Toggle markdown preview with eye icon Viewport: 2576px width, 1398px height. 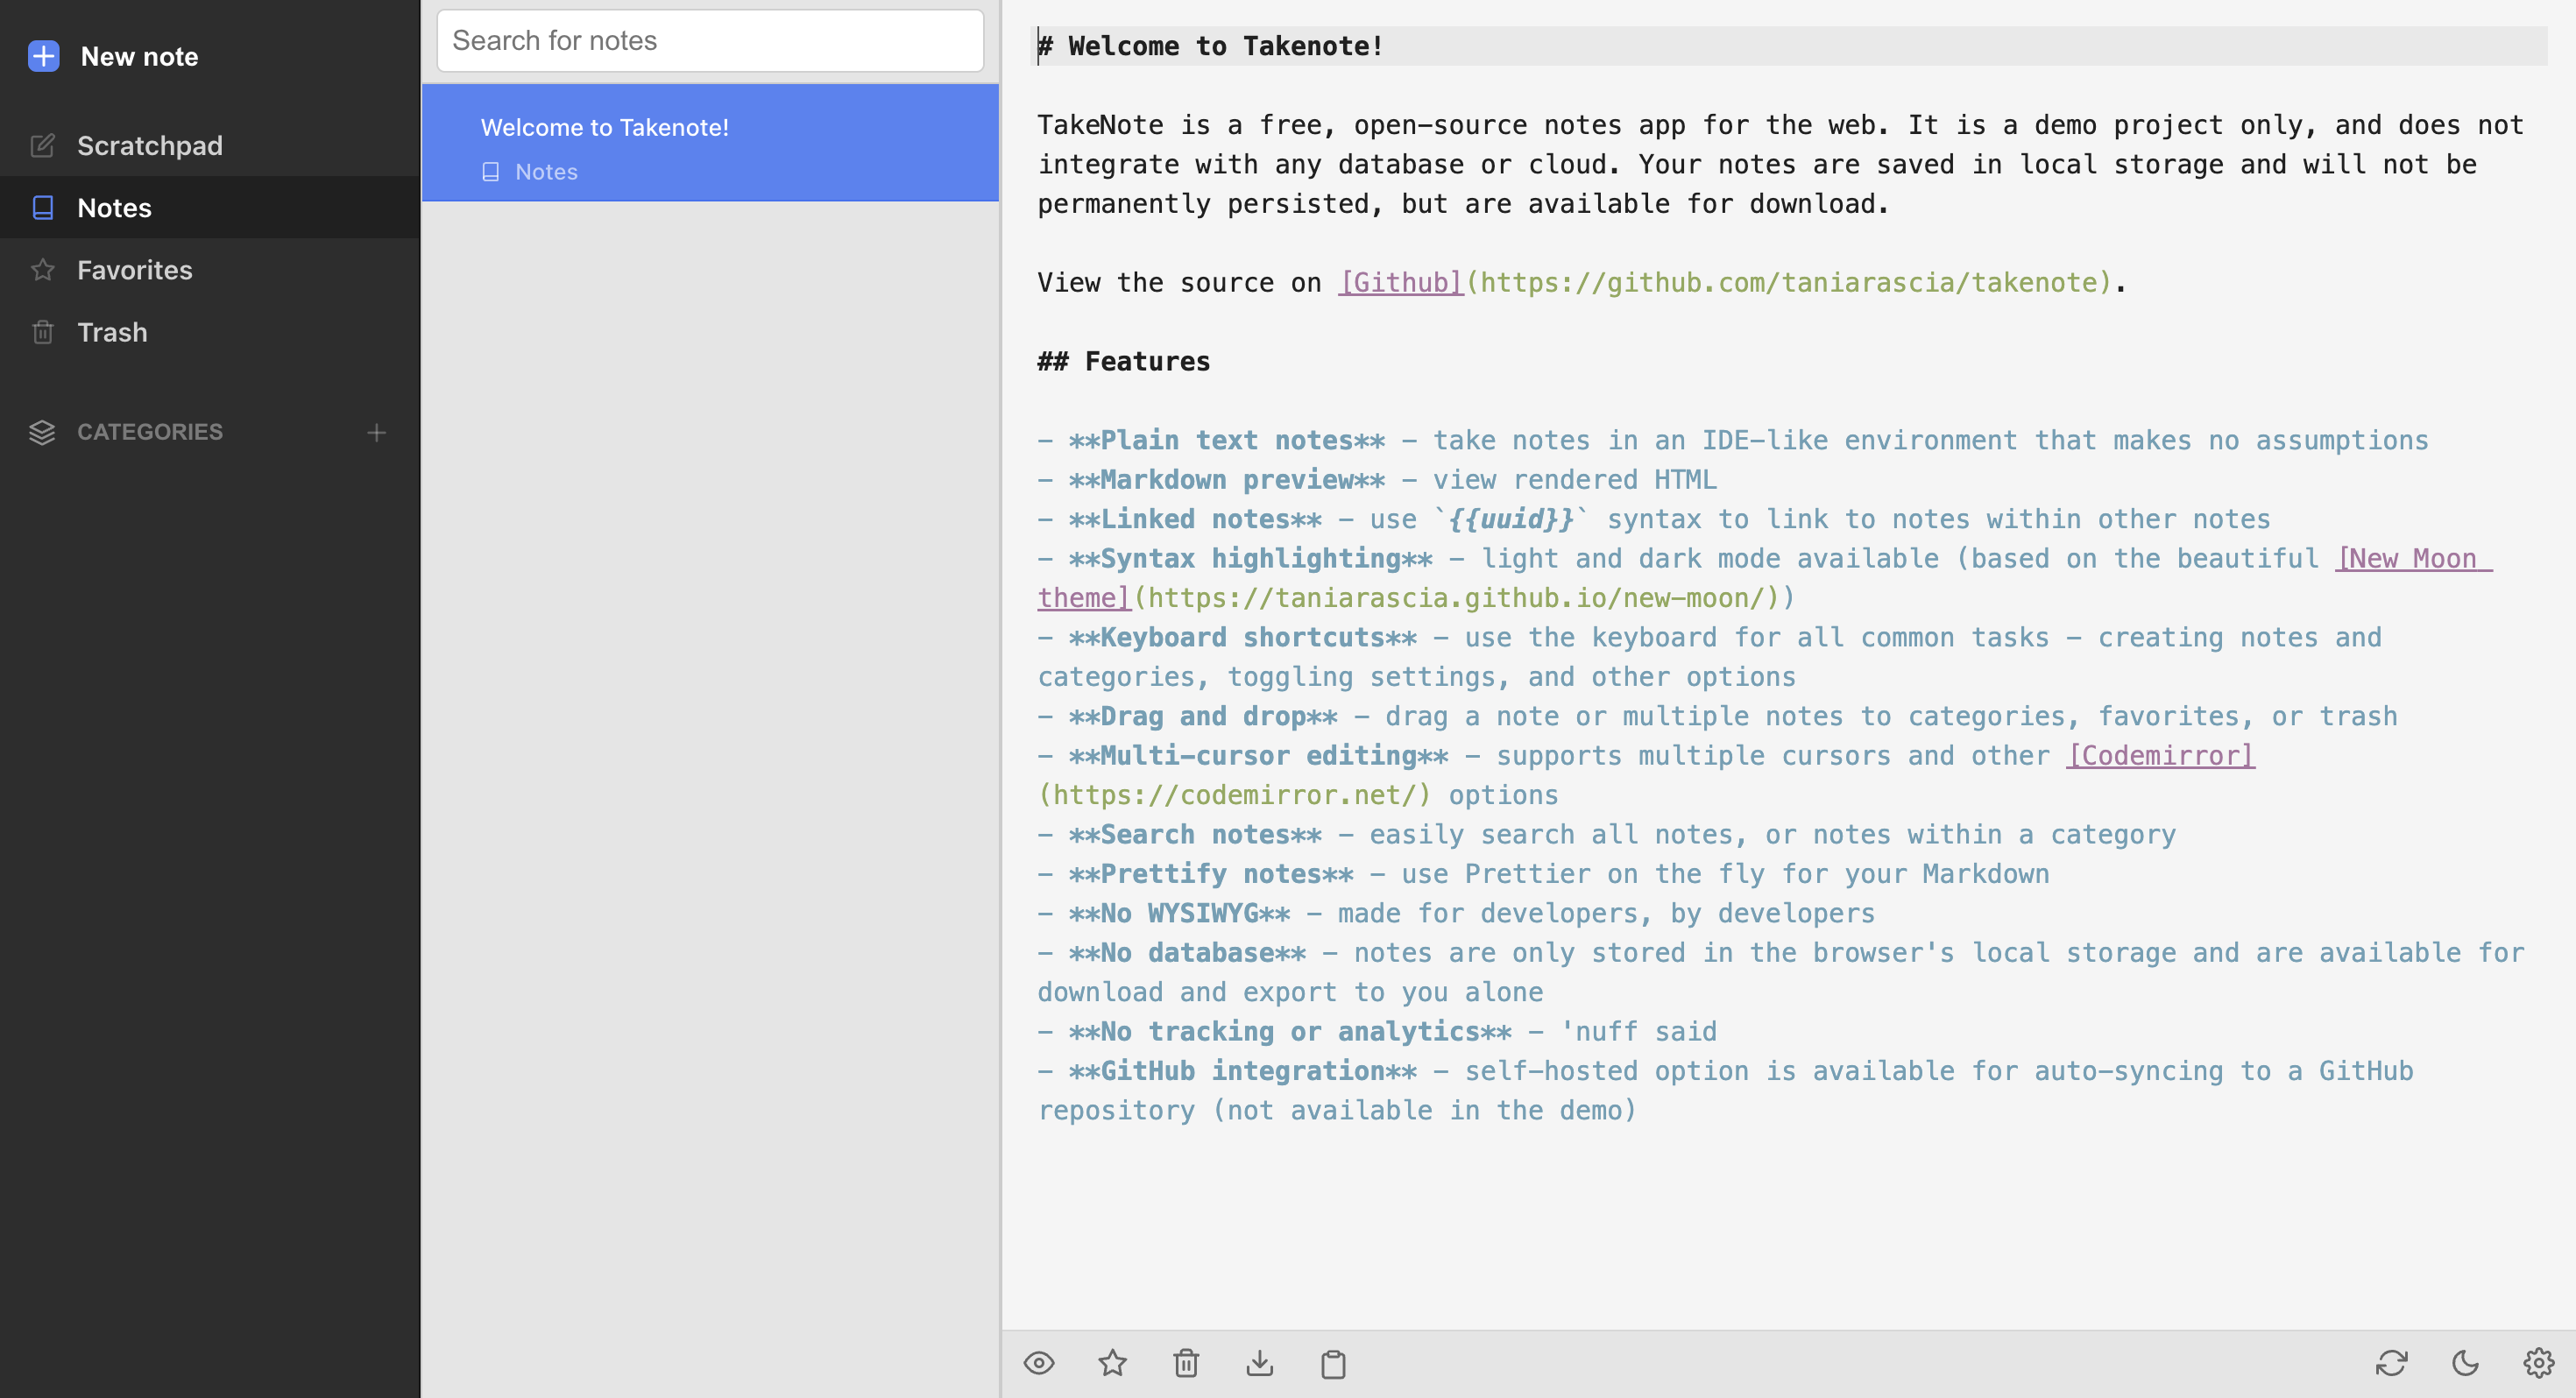coord(1039,1363)
